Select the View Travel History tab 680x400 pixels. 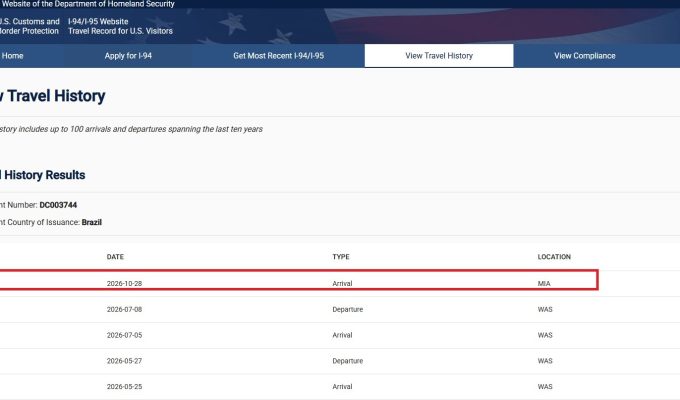(439, 56)
